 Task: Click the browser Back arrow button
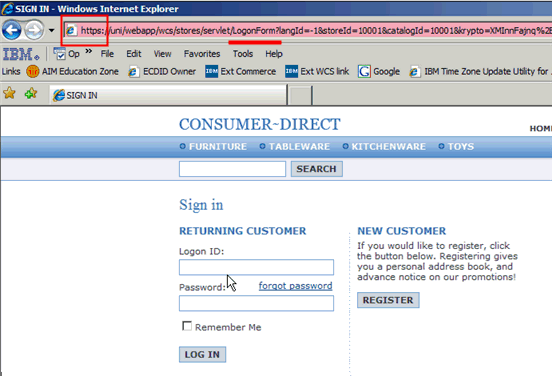12,30
